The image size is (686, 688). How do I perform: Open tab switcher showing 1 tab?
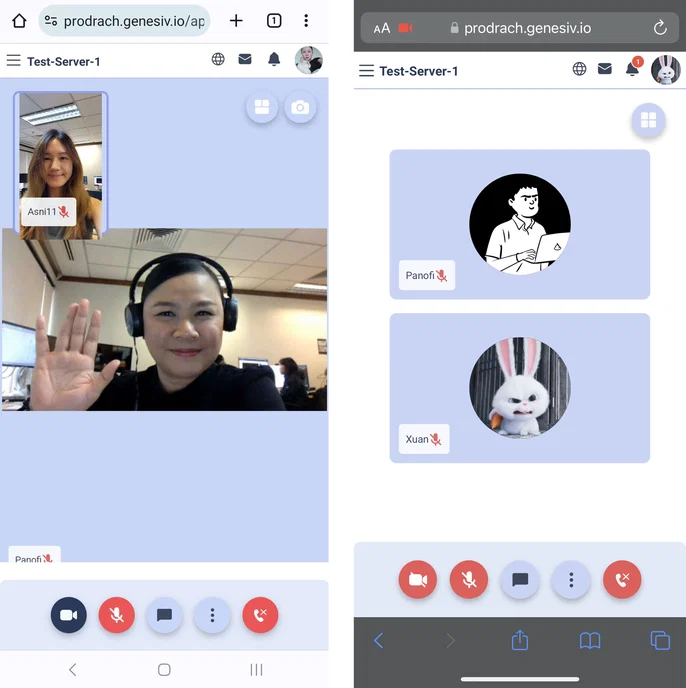[274, 21]
